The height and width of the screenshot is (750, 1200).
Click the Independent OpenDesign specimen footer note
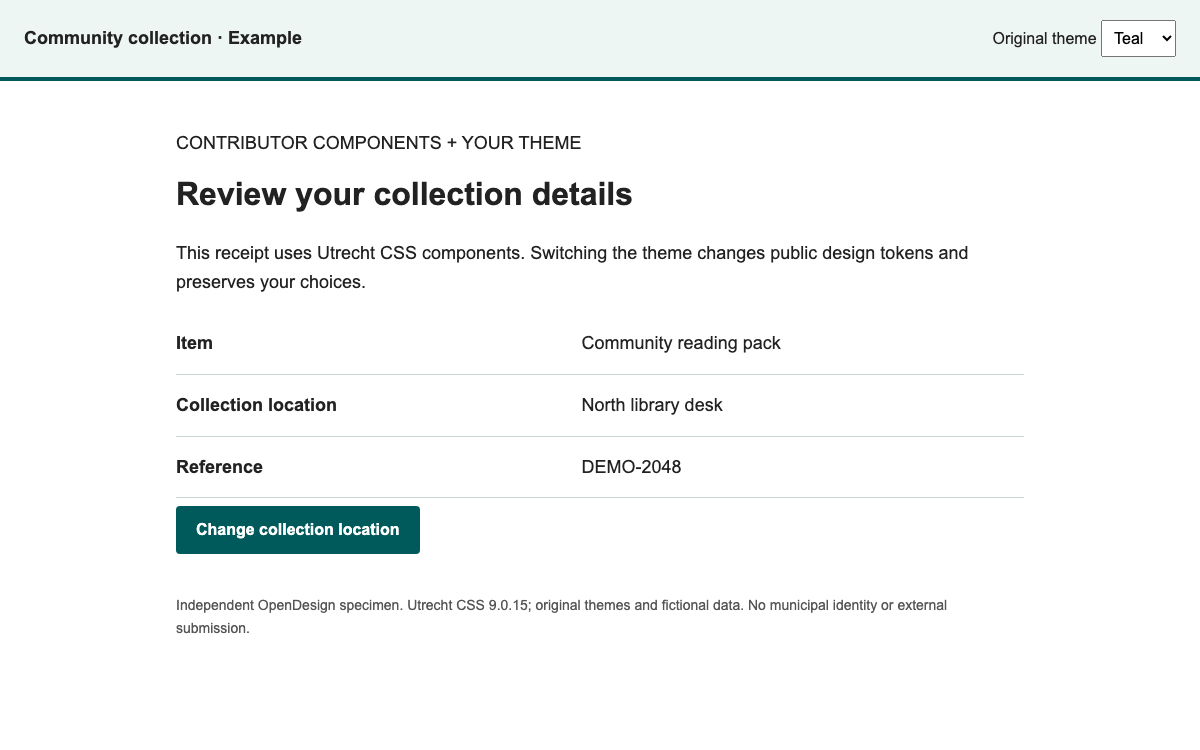(x=561, y=617)
